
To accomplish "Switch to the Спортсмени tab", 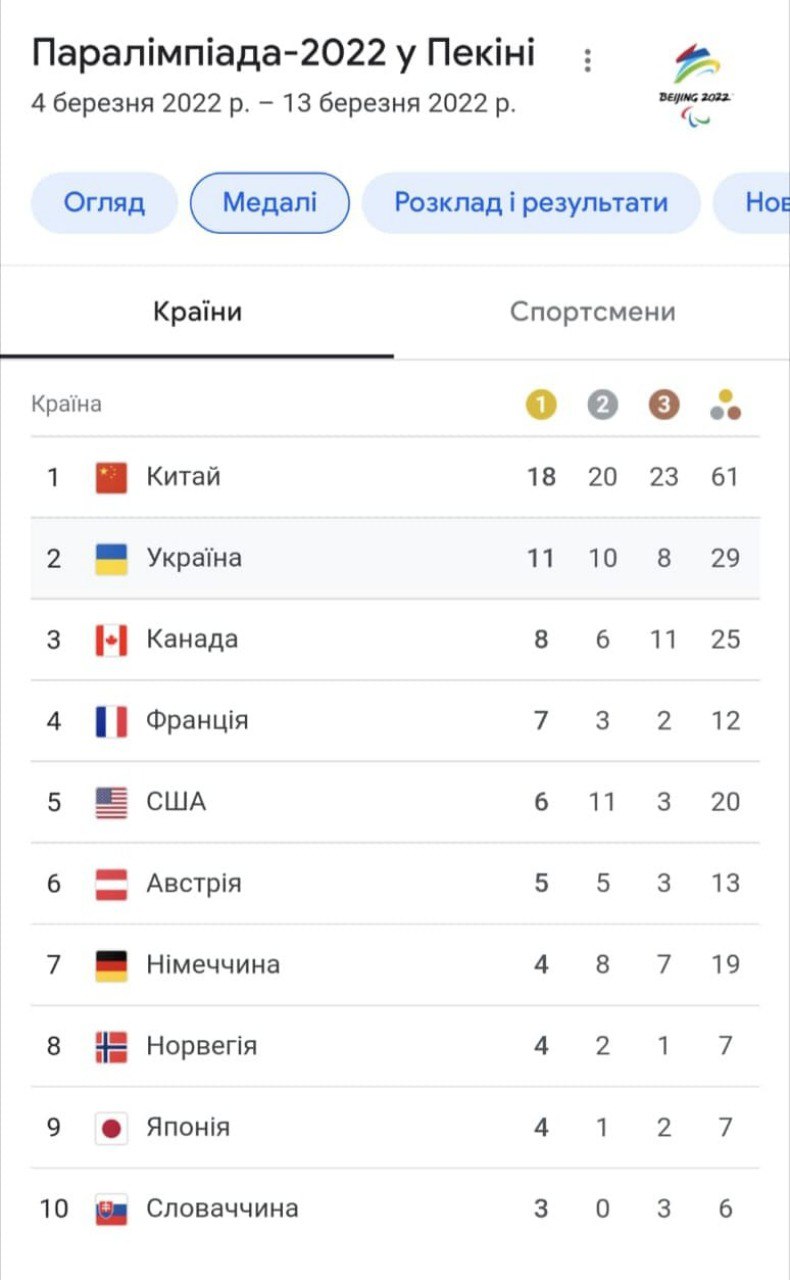I will [x=592, y=312].
